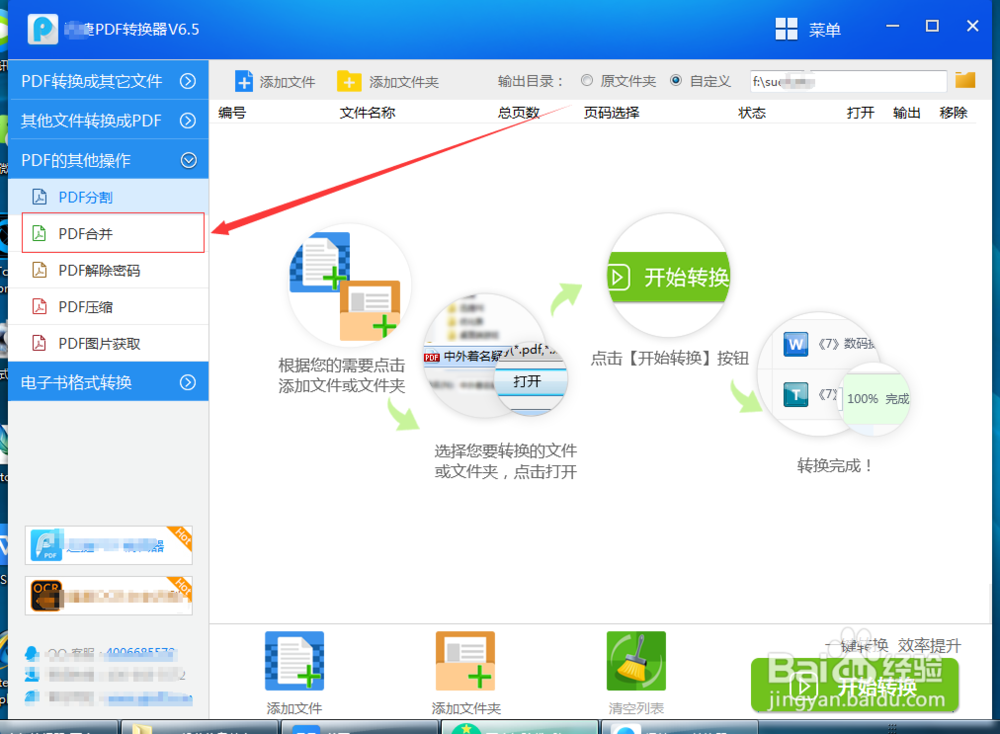Click the 清空列表 label
The image size is (1000, 734).
(x=636, y=708)
